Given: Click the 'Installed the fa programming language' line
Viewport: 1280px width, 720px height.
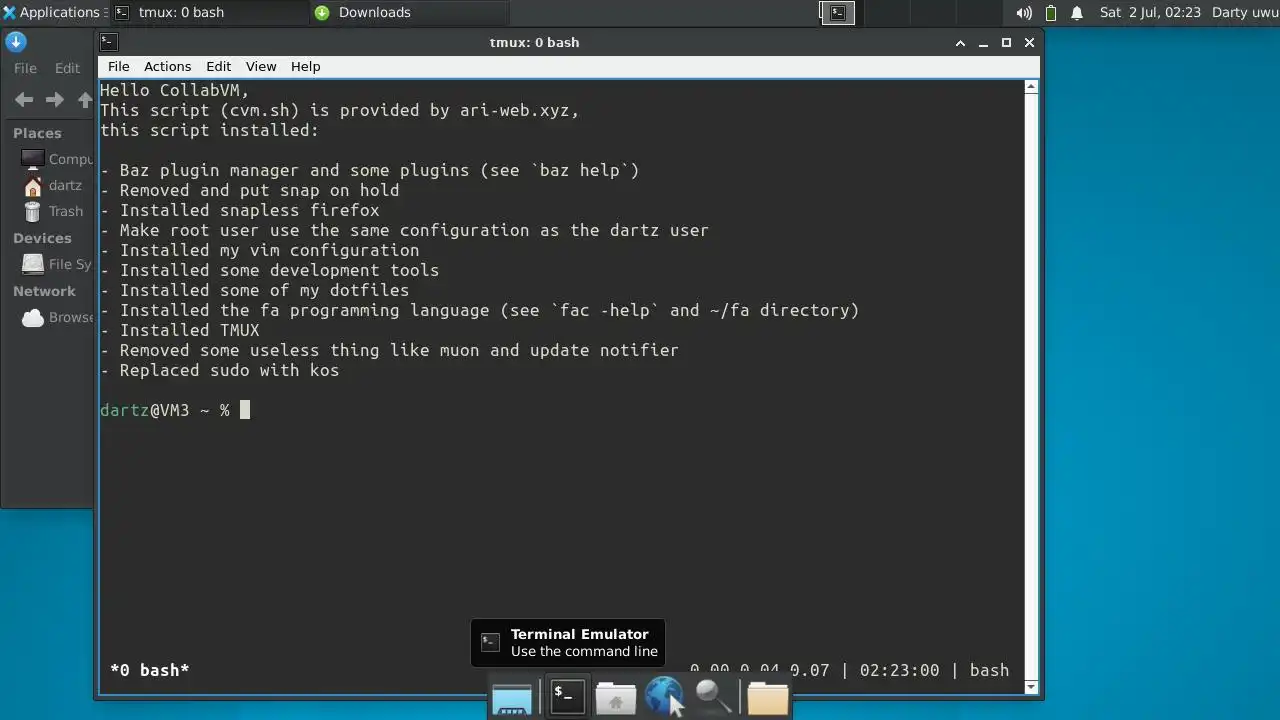Looking at the screenshot, I should [x=479, y=310].
